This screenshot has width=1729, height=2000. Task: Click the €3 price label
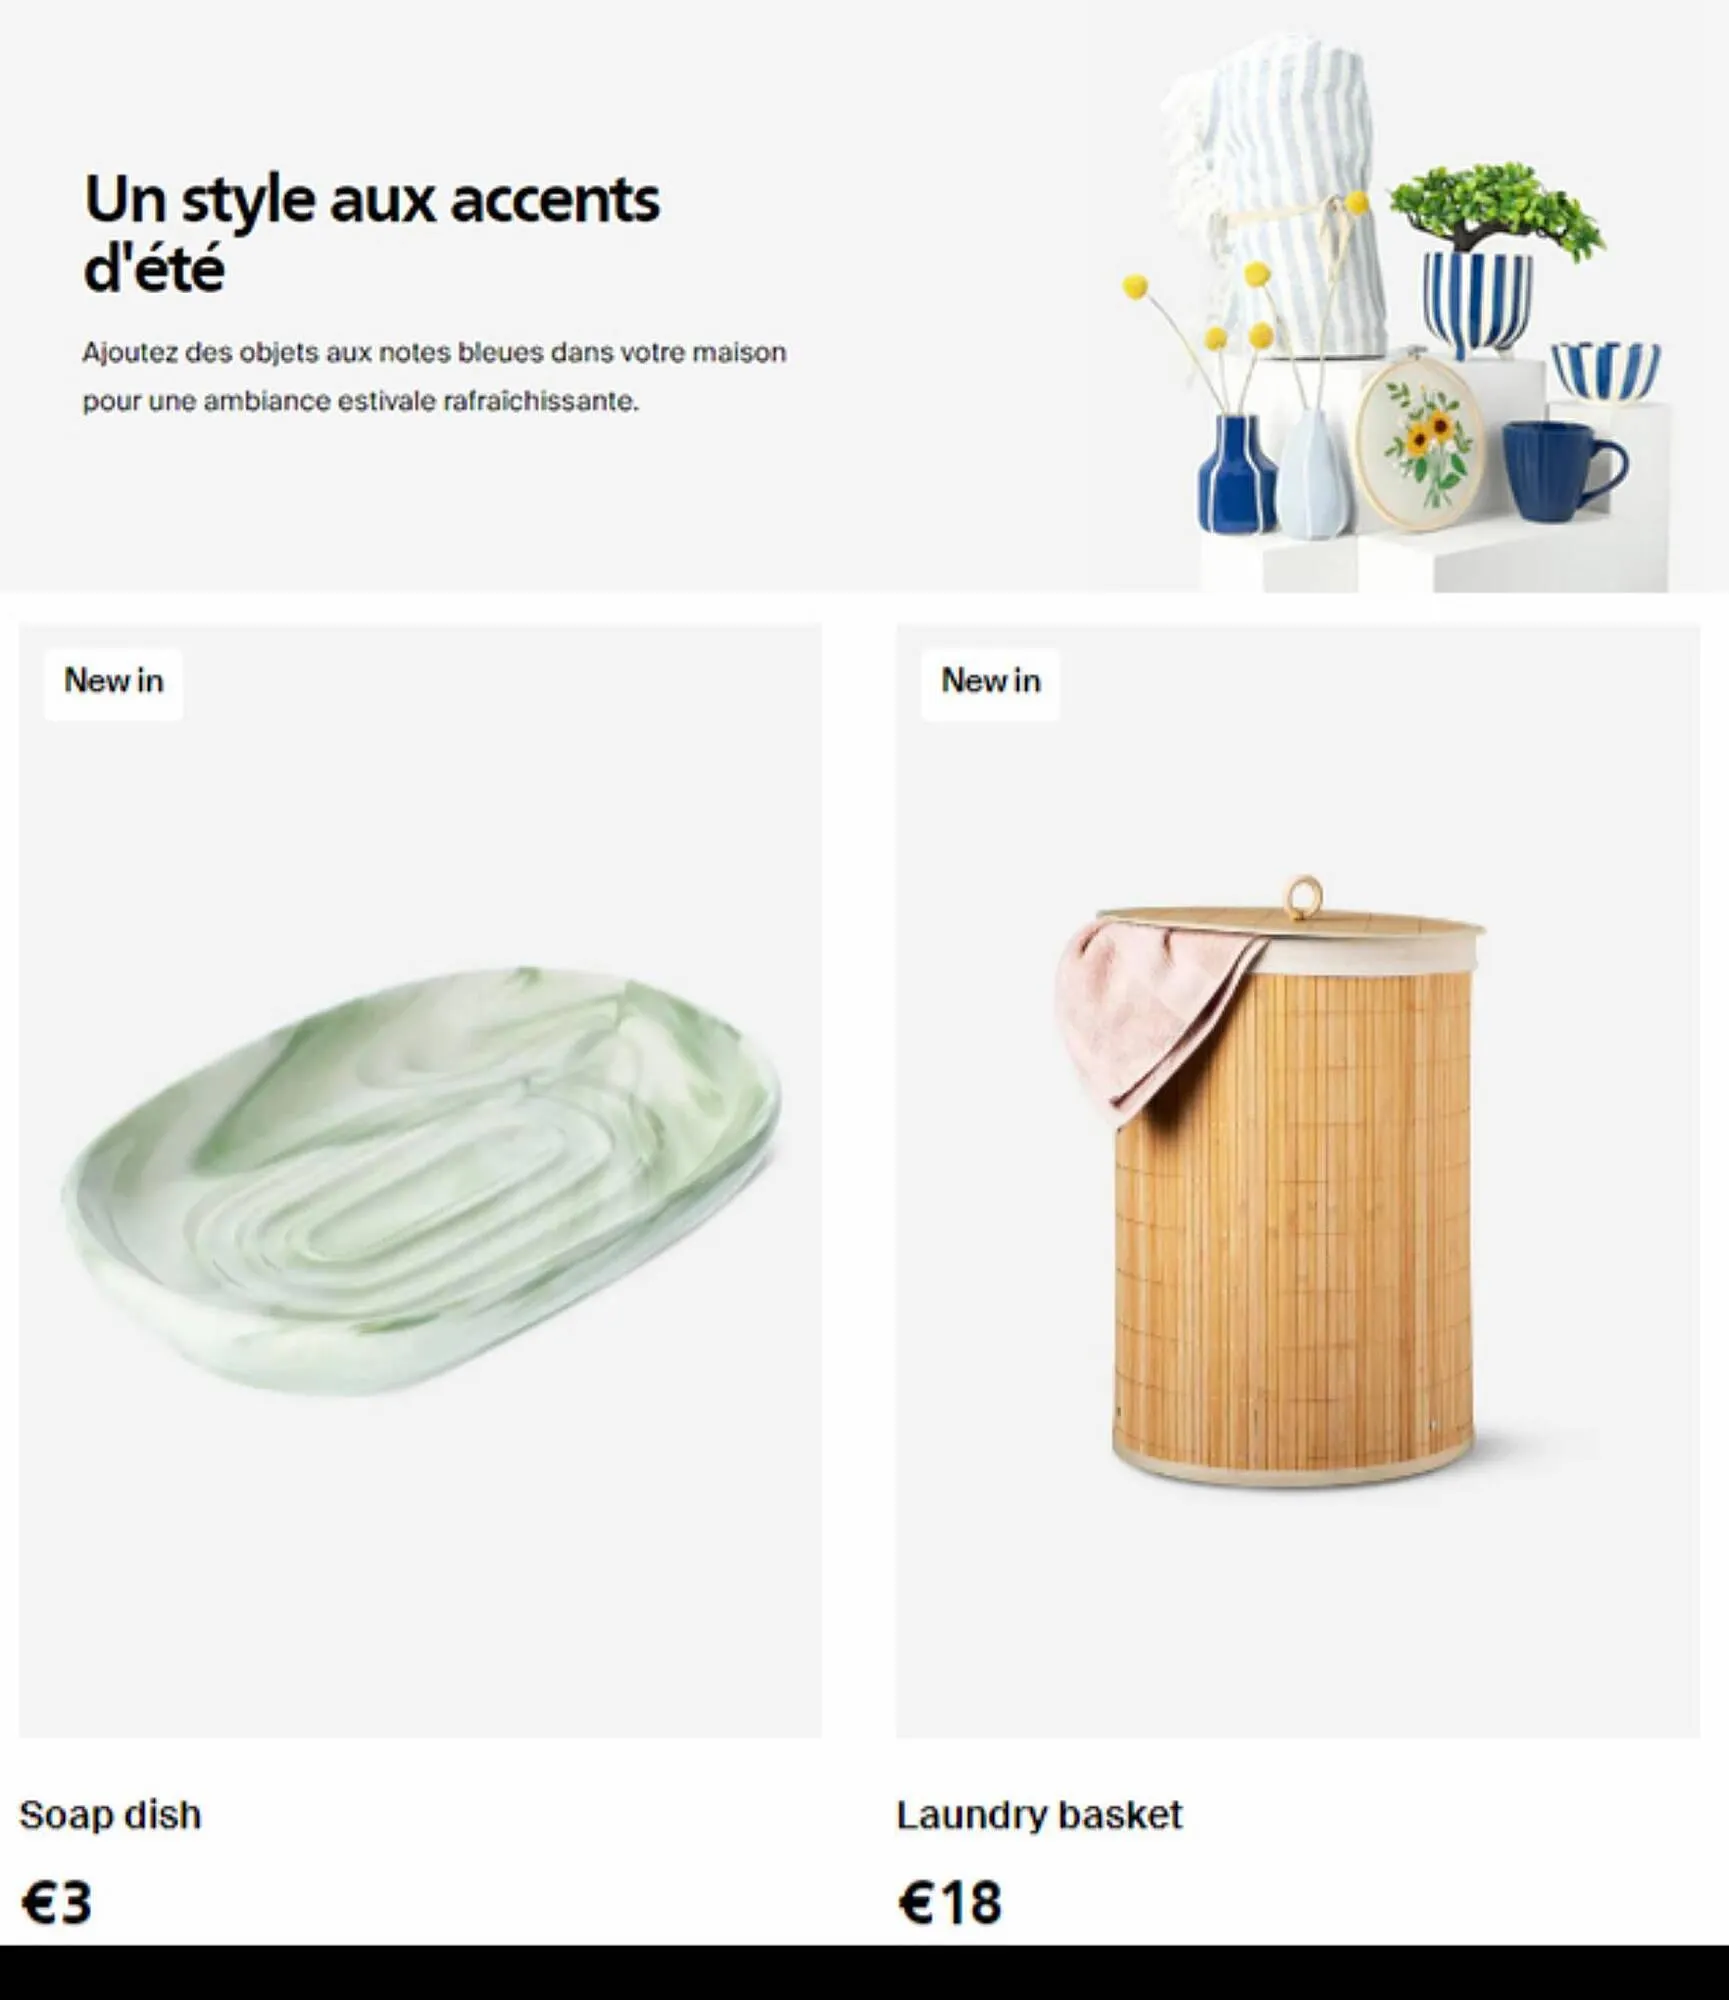click(56, 1902)
